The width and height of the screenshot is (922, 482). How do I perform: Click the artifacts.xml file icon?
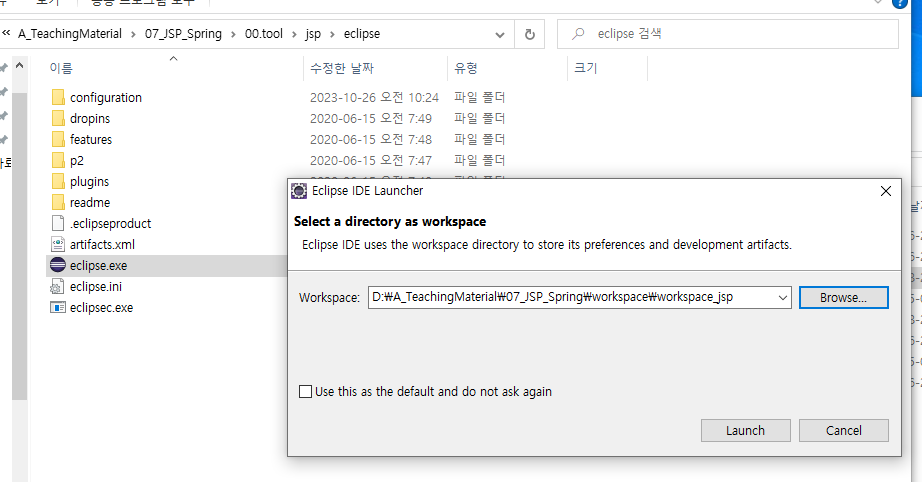pos(58,245)
